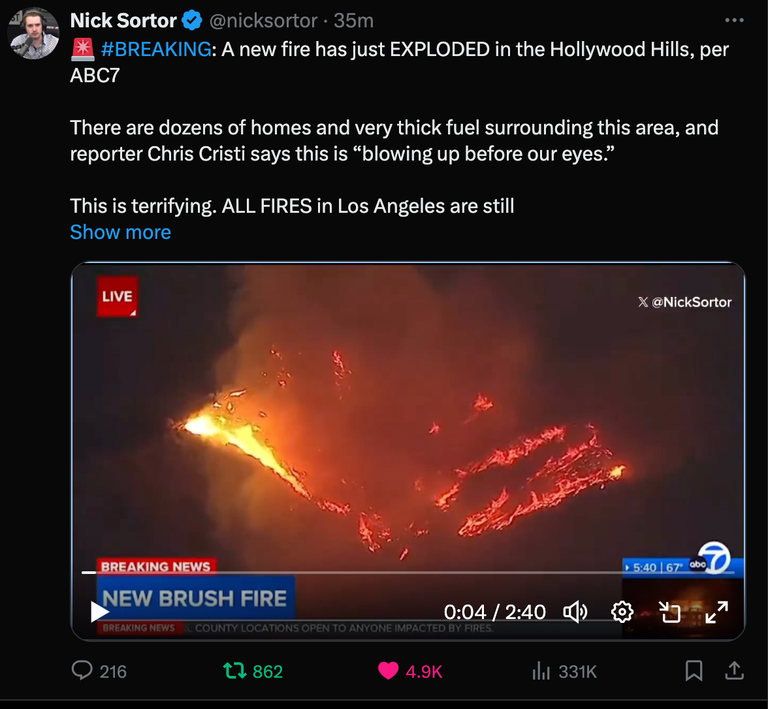View the 331K analytics bar icon
Screen dimensions: 768x709
[541, 671]
